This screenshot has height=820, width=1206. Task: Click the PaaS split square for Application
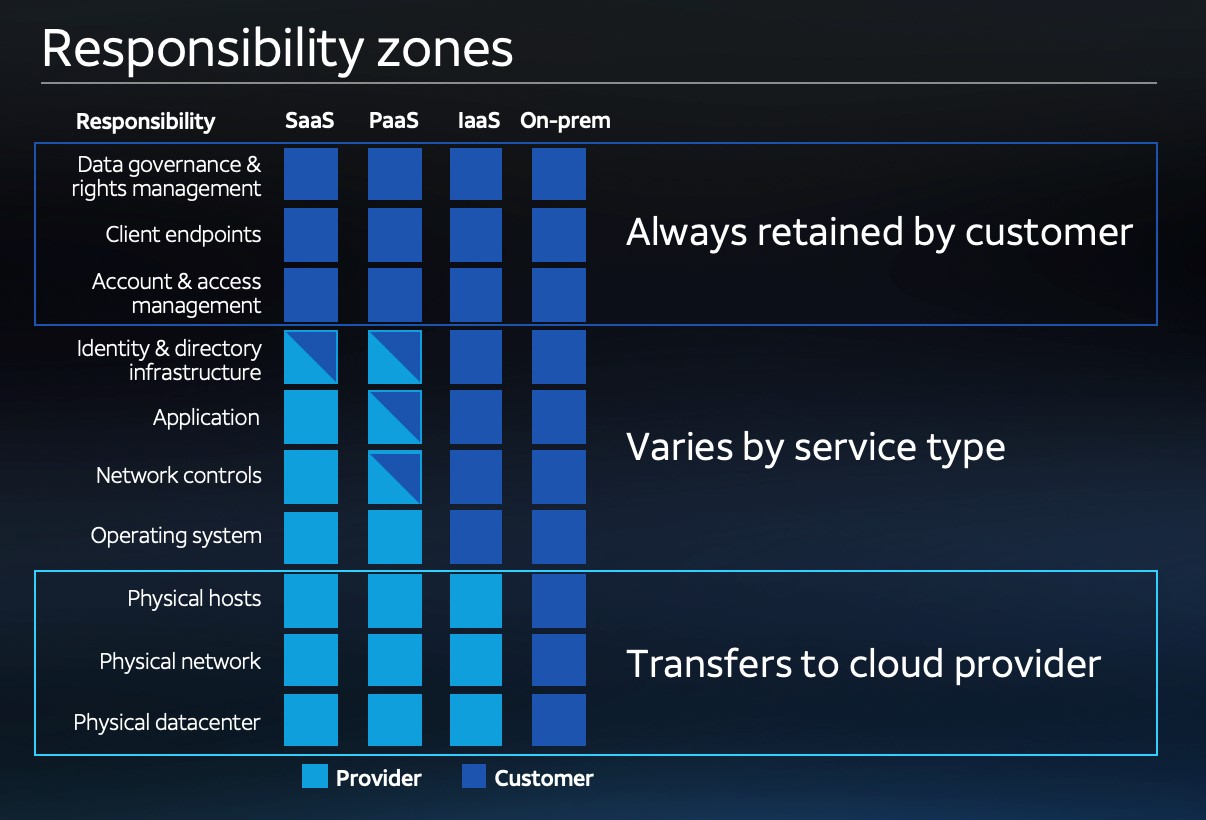coord(395,417)
